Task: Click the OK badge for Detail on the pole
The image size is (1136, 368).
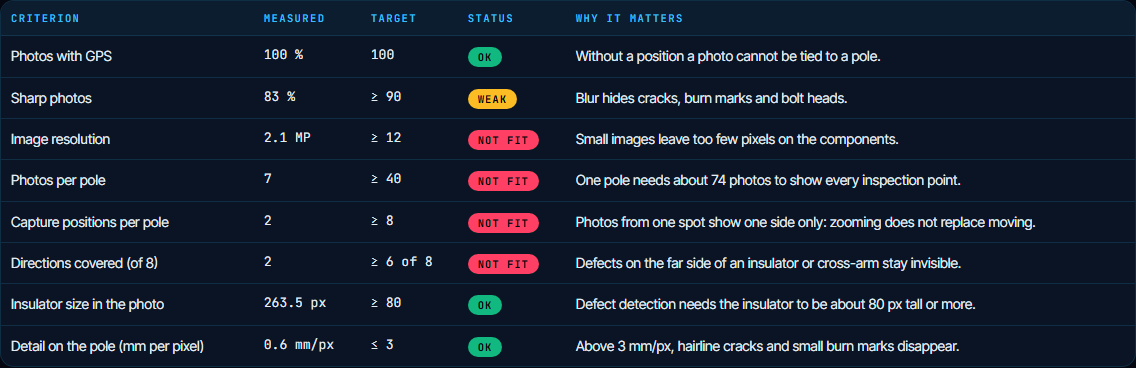Action: [485, 346]
